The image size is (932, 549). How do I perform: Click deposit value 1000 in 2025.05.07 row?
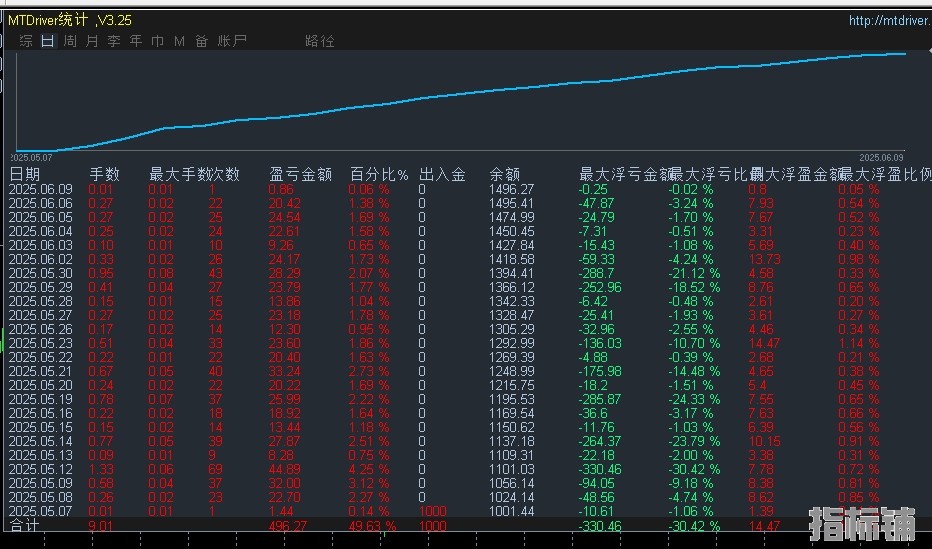433,511
